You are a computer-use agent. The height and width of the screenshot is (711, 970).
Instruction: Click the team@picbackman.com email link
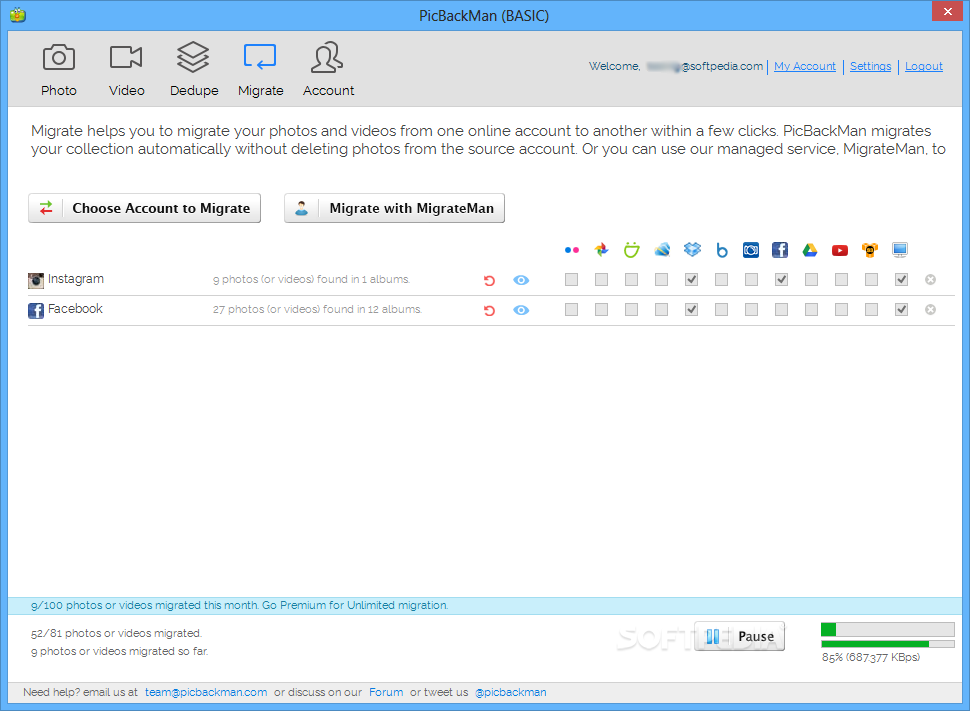click(206, 692)
